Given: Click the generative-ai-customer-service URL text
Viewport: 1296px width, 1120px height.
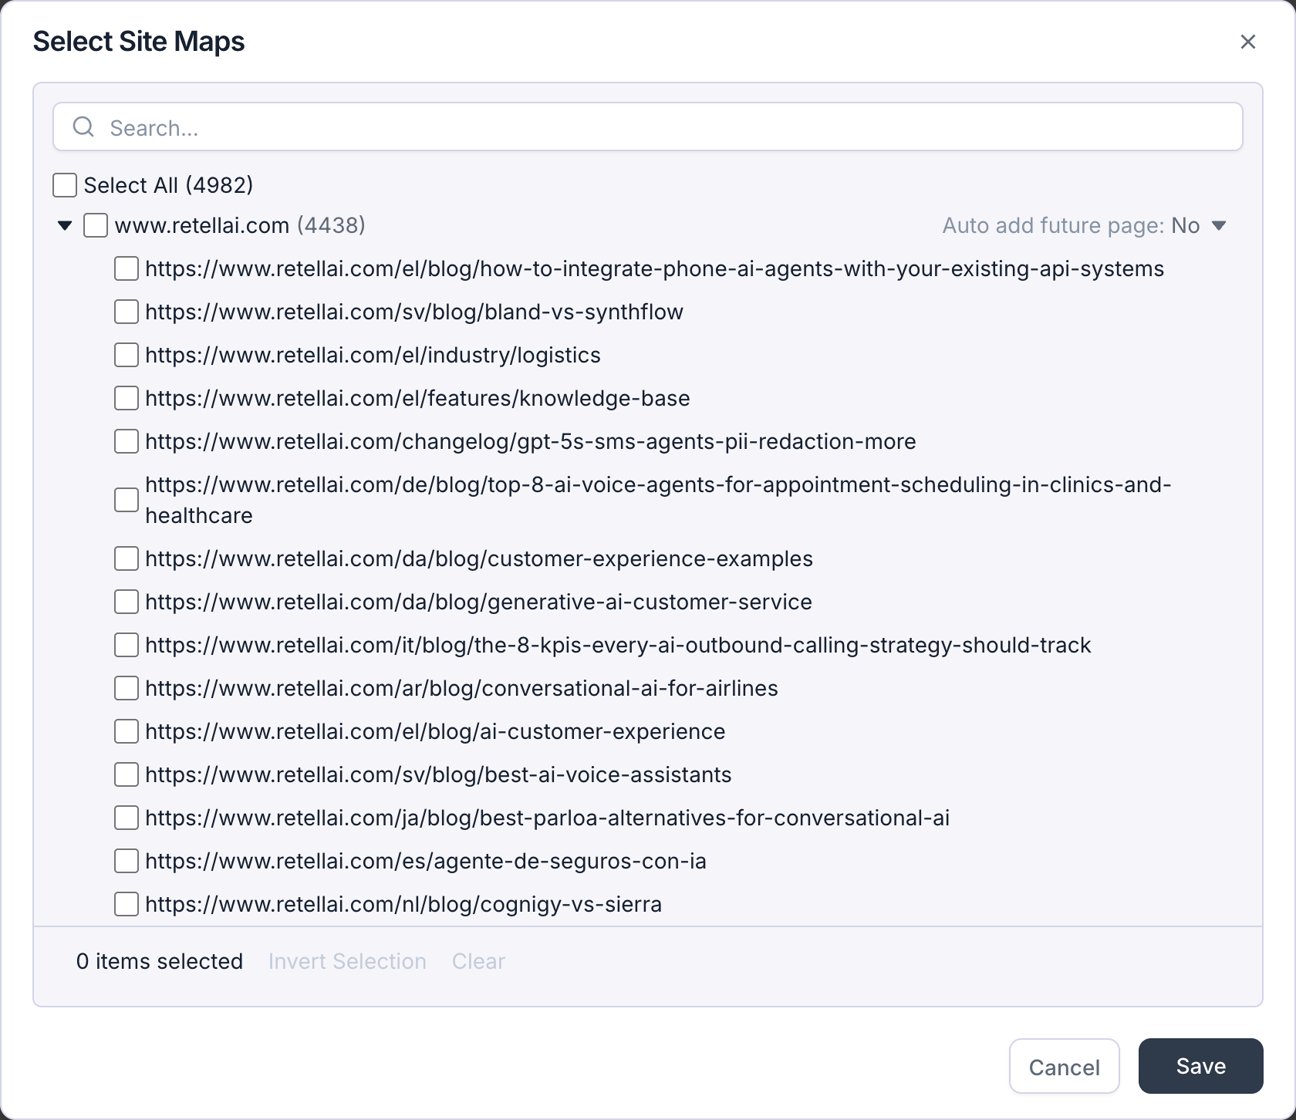Looking at the screenshot, I should point(479,601).
